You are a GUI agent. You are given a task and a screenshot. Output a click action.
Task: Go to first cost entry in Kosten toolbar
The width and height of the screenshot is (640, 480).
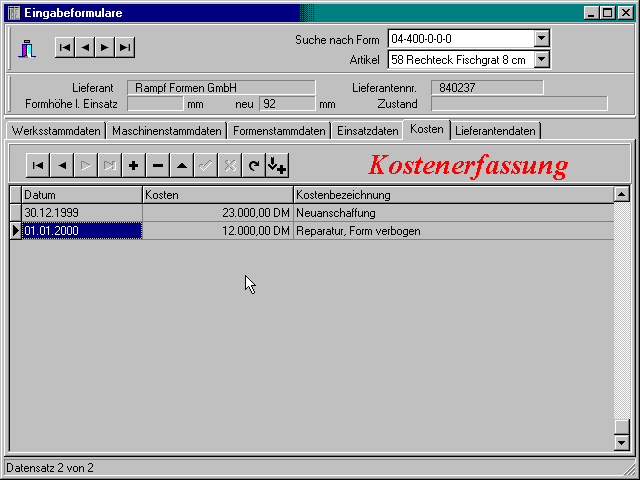tap(37, 166)
